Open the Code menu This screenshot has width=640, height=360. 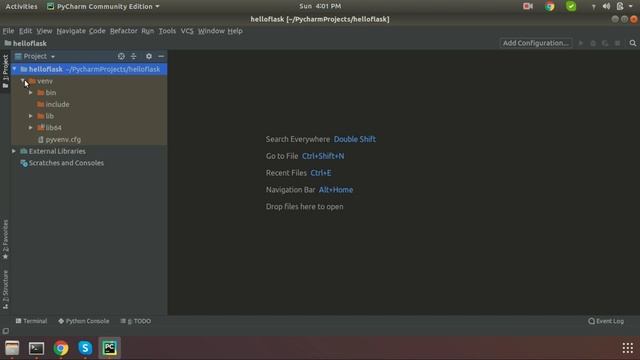click(97, 31)
